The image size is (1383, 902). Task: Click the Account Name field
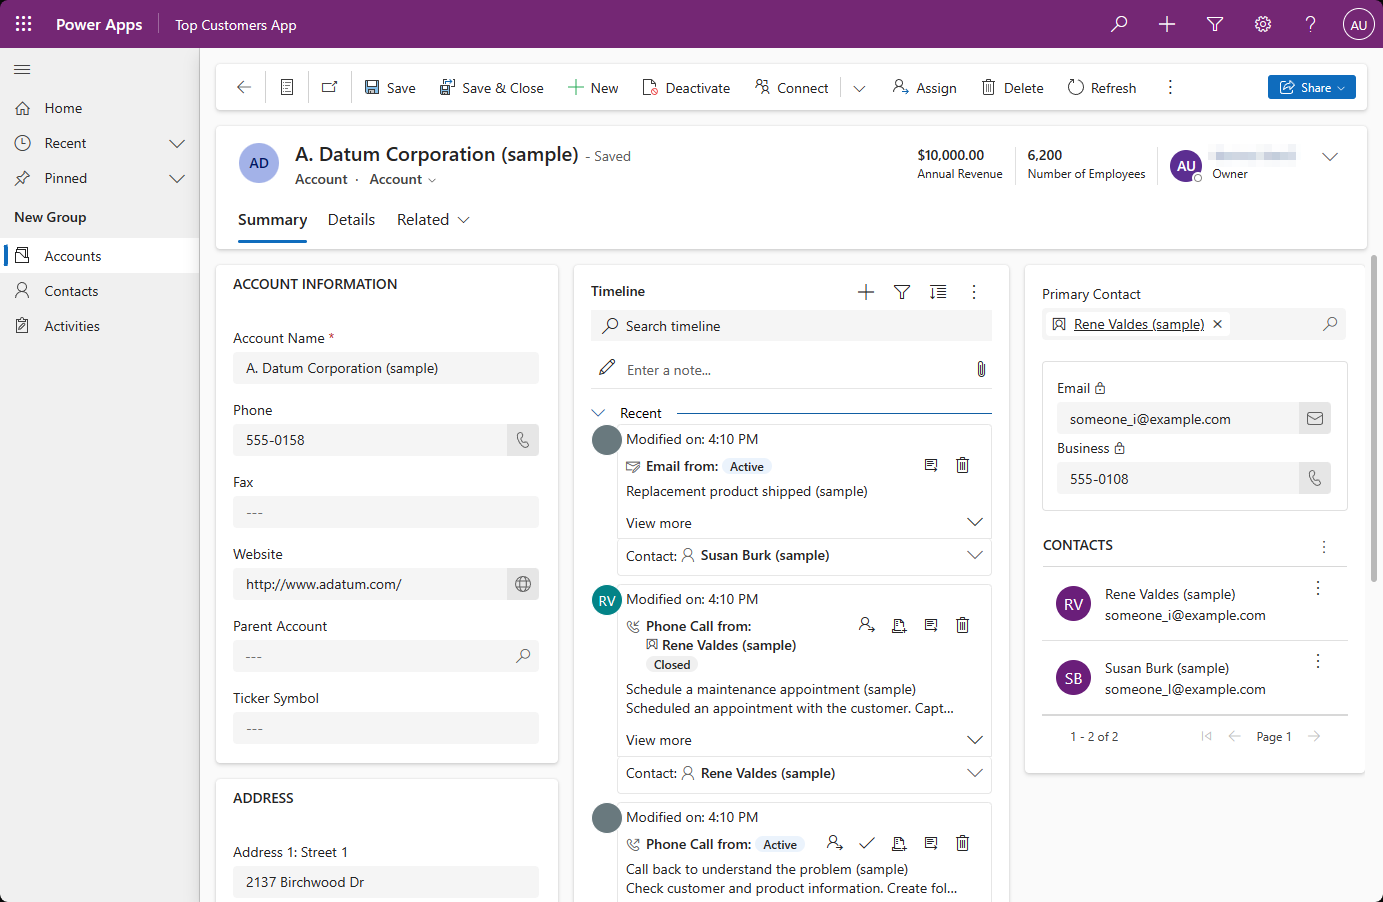click(386, 368)
